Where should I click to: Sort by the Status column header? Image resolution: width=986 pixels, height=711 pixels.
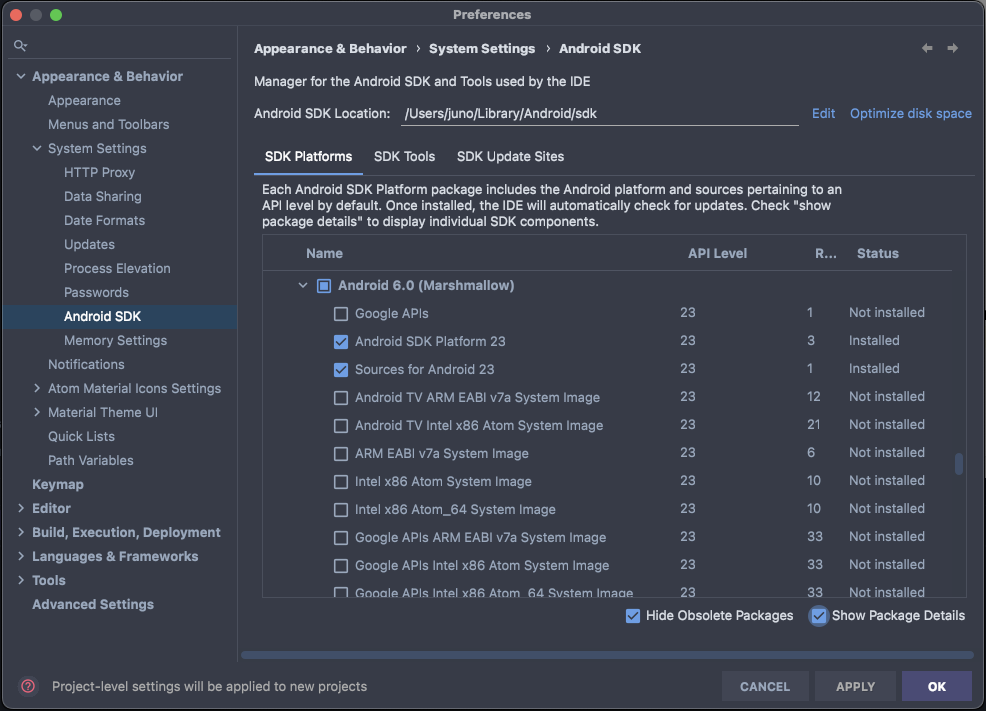[x=877, y=253]
